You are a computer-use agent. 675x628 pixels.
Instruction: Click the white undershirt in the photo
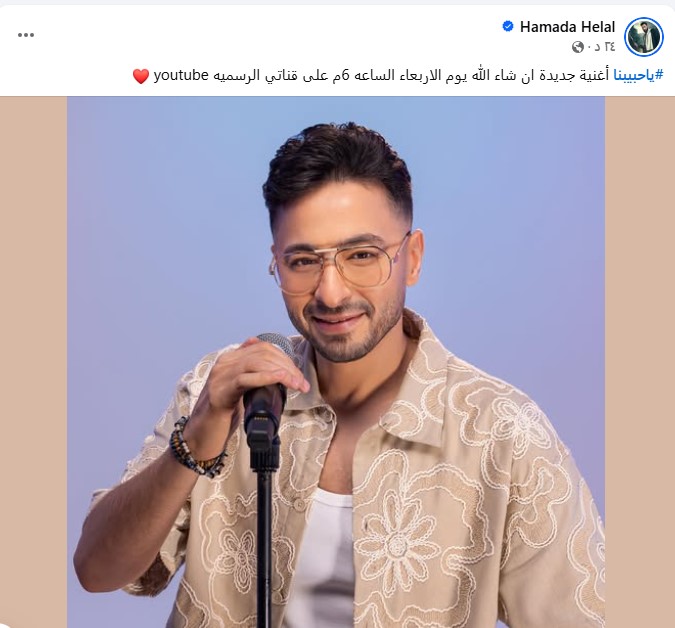point(323,560)
